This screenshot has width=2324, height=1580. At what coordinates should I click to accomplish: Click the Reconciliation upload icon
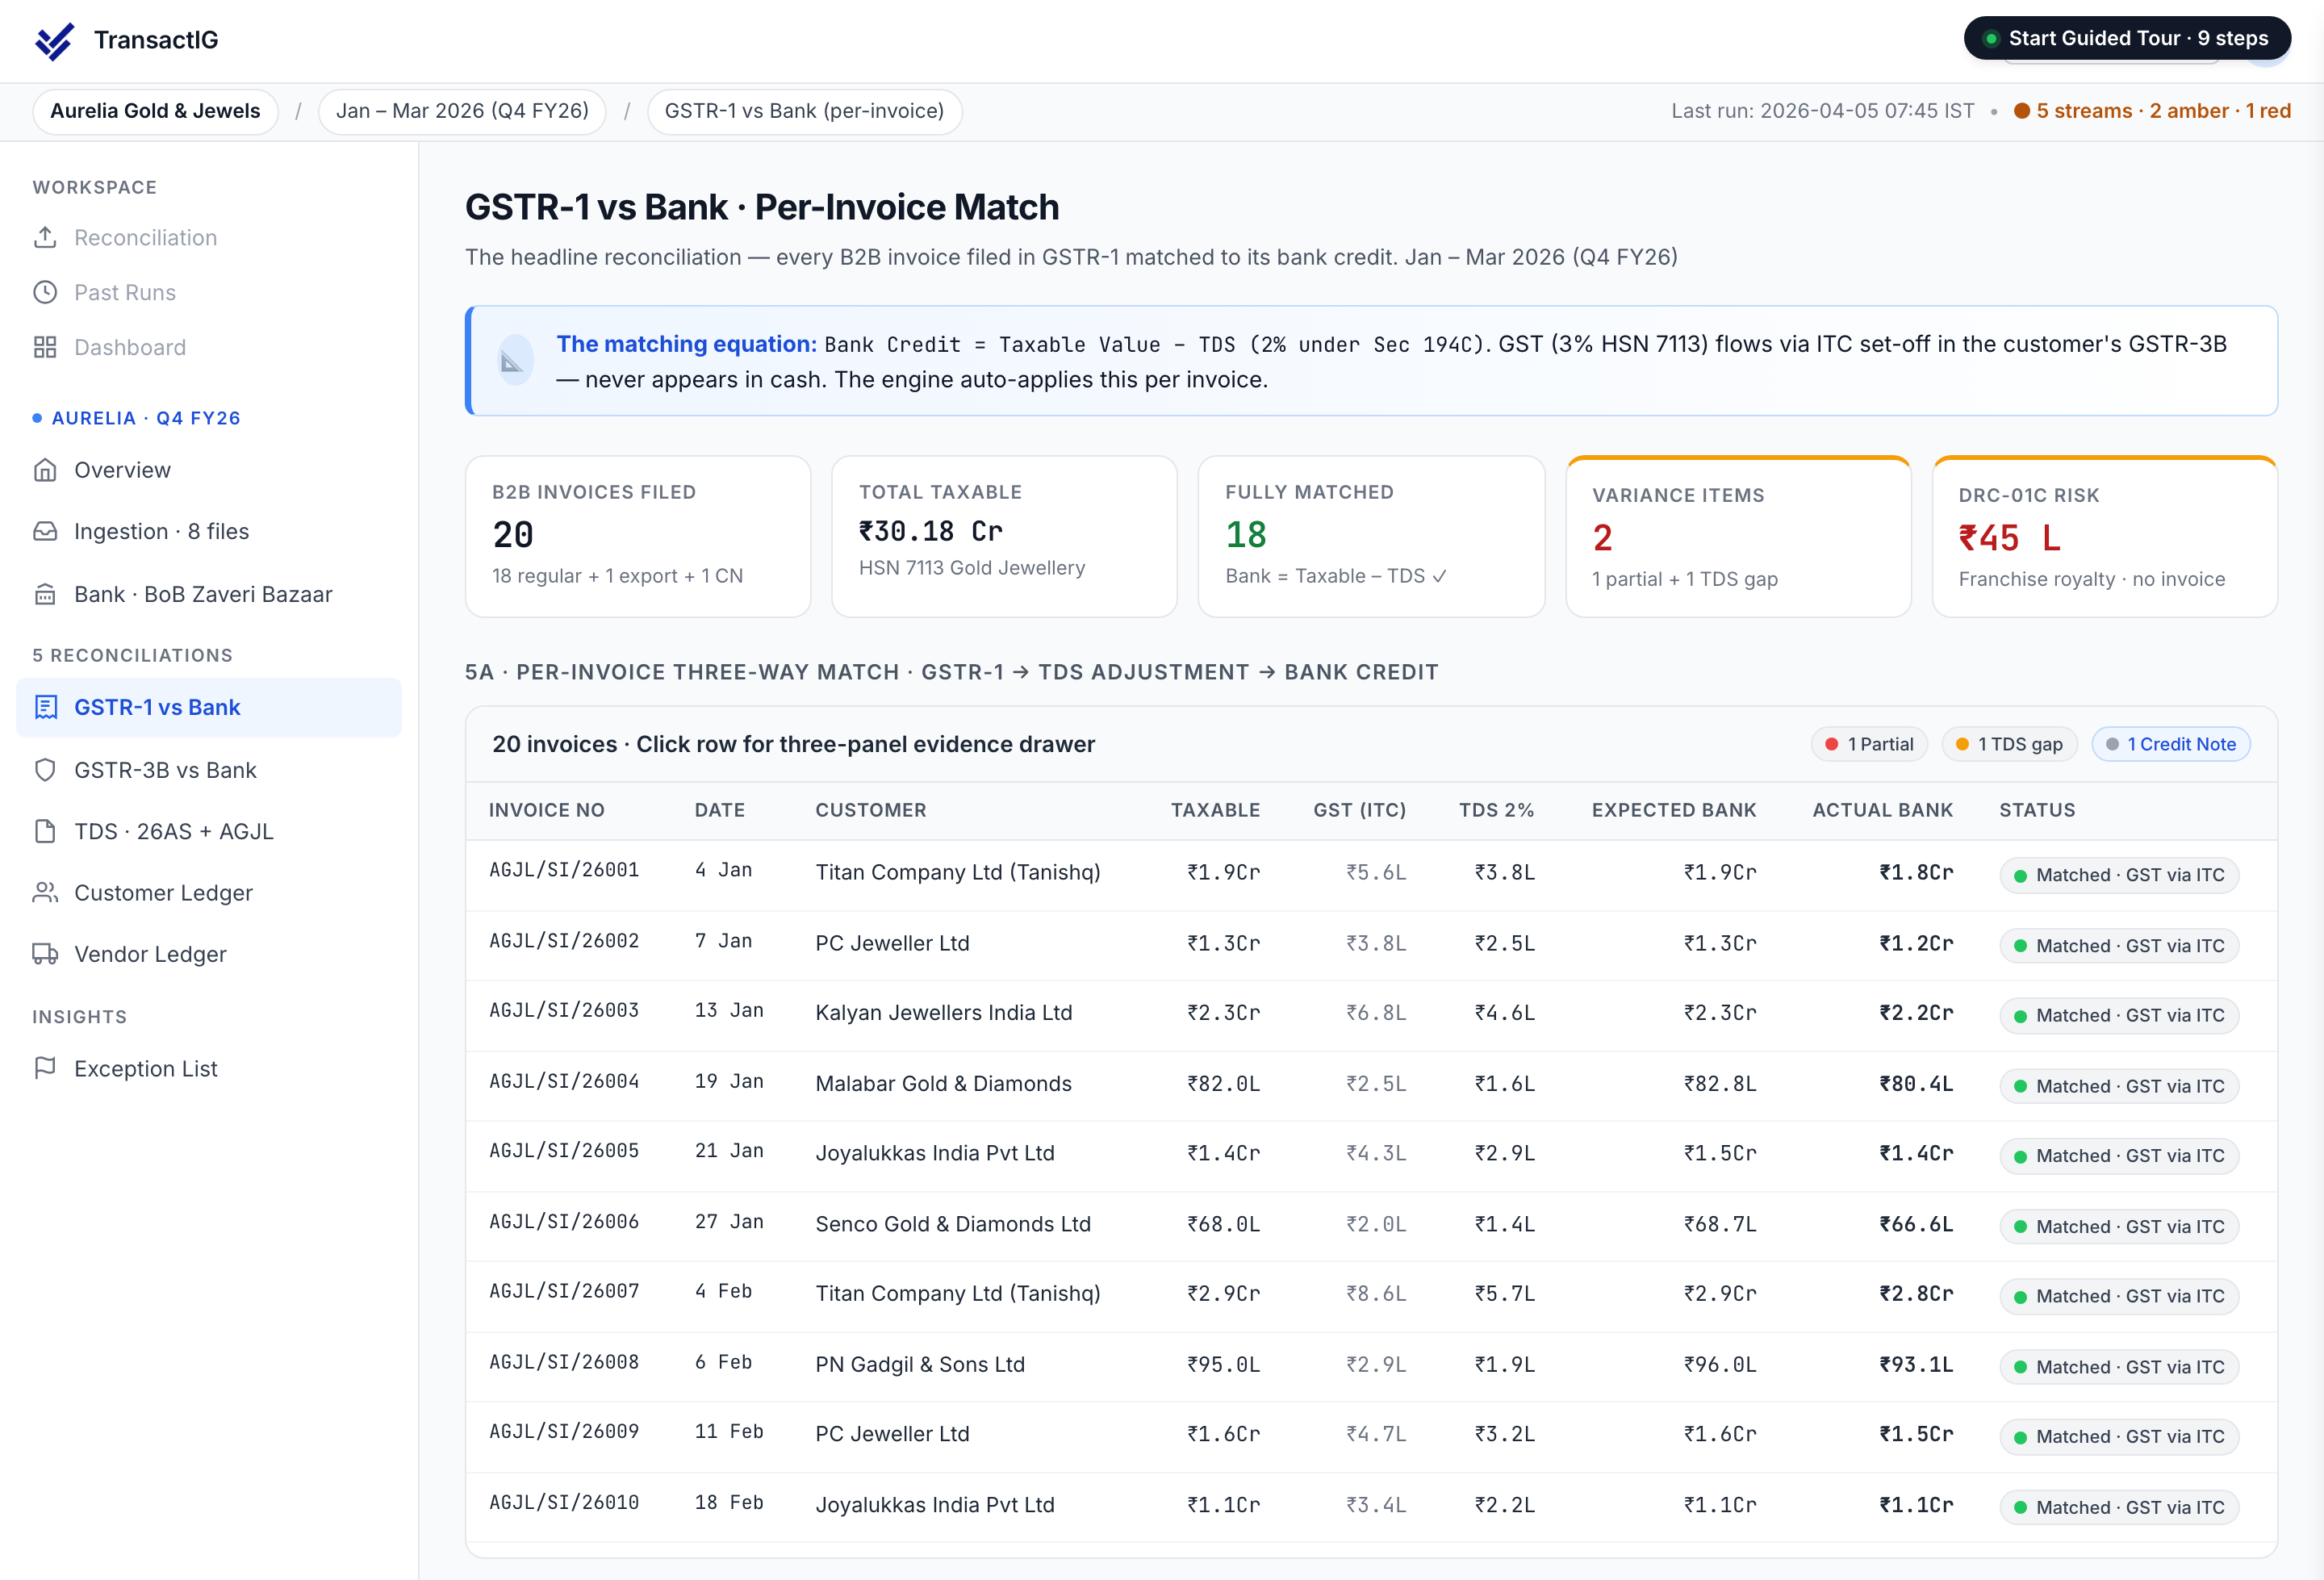click(45, 237)
